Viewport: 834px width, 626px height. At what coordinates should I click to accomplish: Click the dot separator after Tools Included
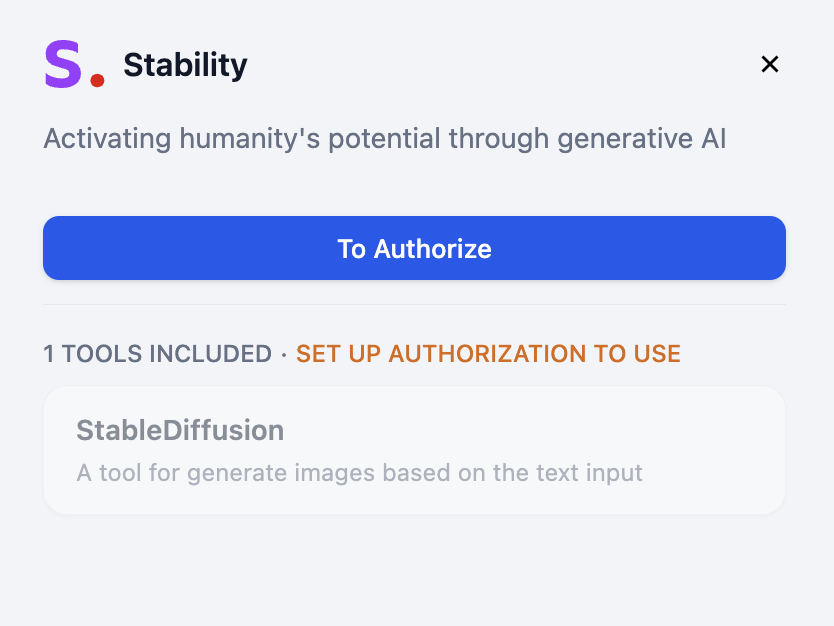[284, 354]
